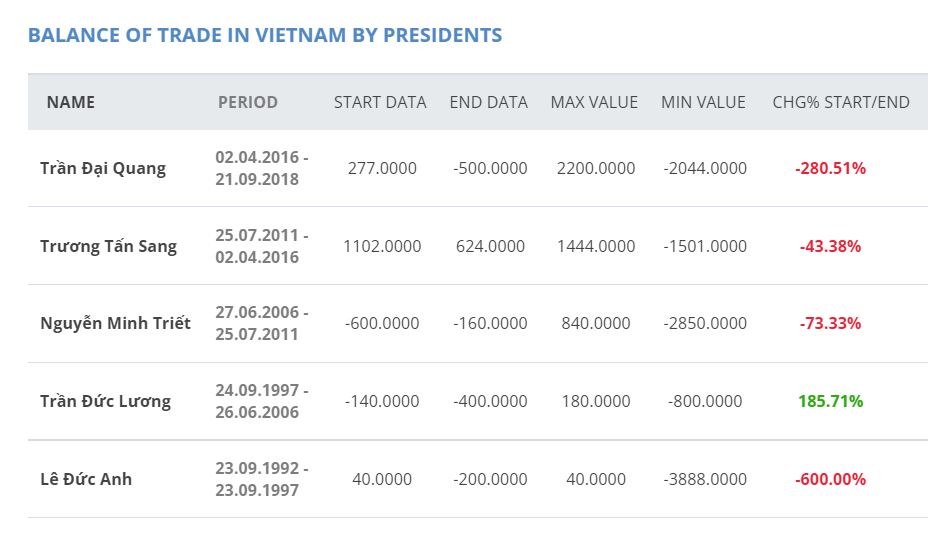The width and height of the screenshot is (950, 533).
Task: Click the -3888.0000 min value cell
Action: [705, 479]
